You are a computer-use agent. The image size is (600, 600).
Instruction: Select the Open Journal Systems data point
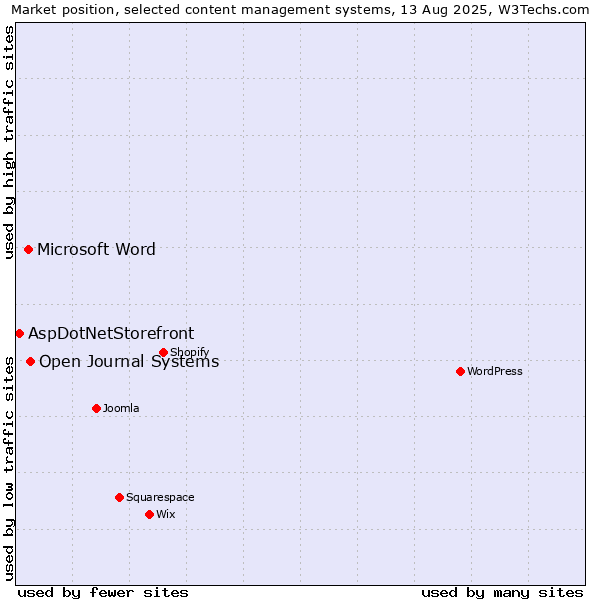click(x=31, y=361)
